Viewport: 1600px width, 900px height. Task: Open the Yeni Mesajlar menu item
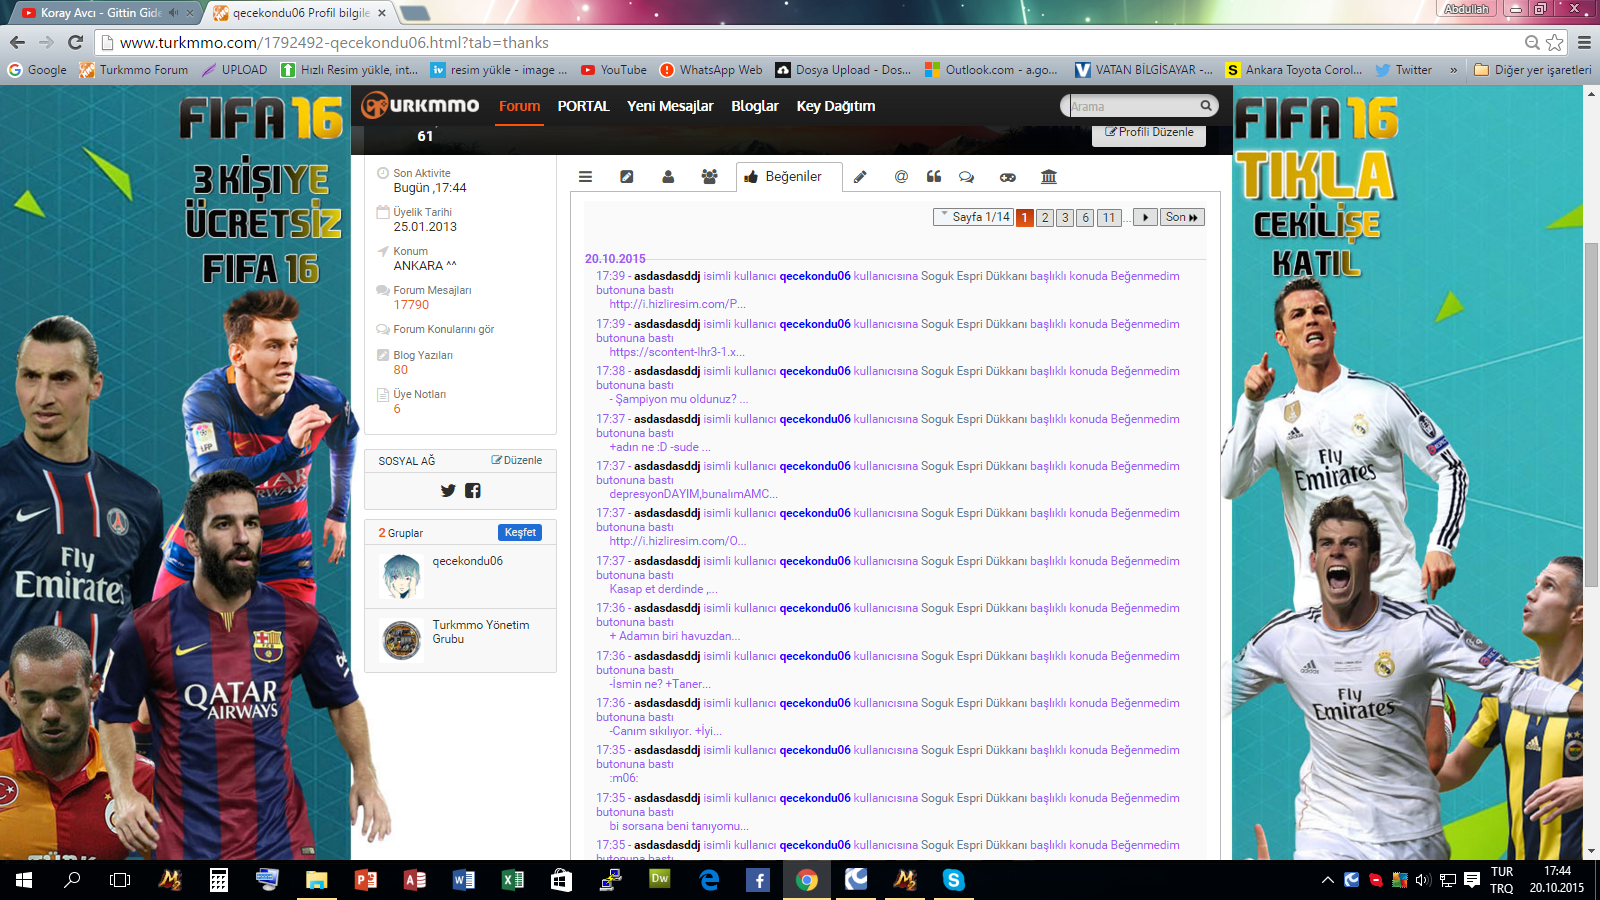(x=670, y=106)
